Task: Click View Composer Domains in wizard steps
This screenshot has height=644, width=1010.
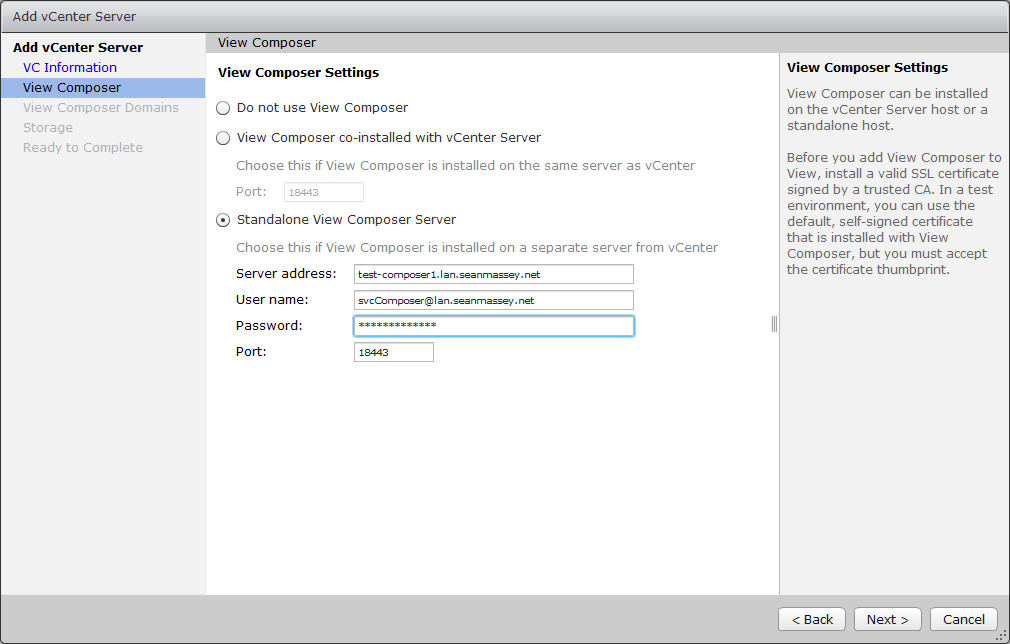Action: pos(101,108)
